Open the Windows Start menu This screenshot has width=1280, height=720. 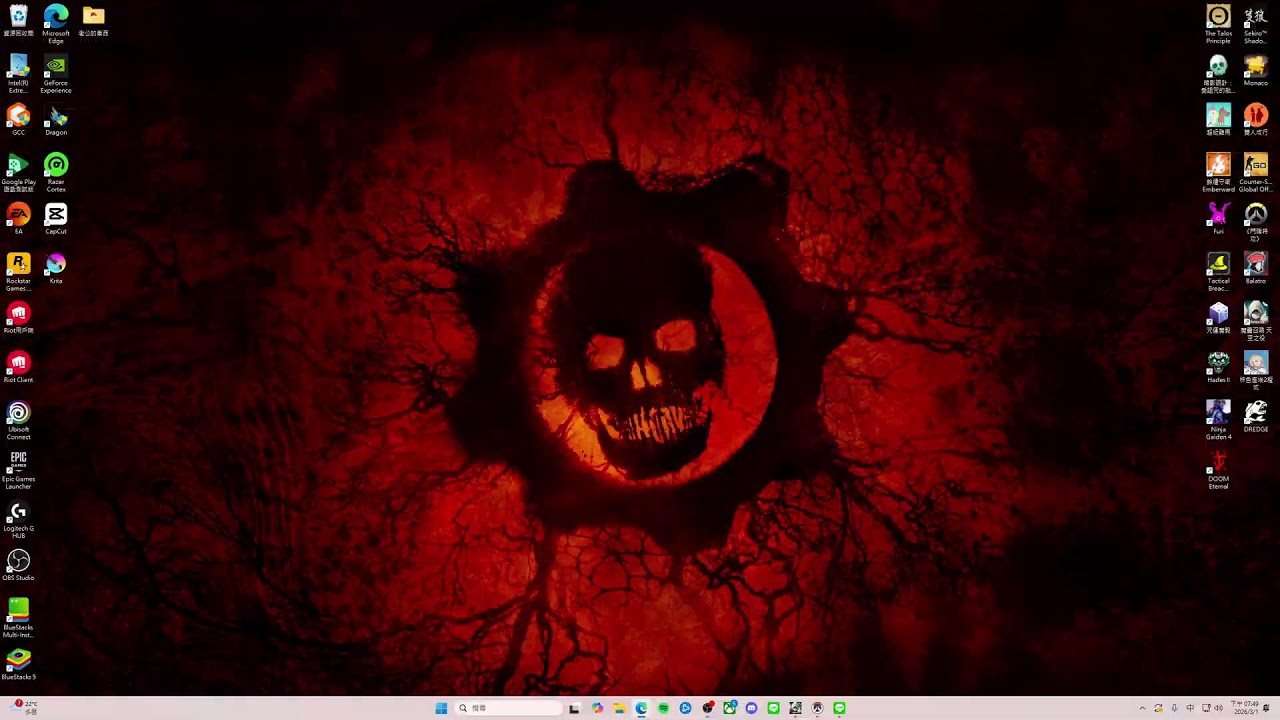tap(441, 708)
